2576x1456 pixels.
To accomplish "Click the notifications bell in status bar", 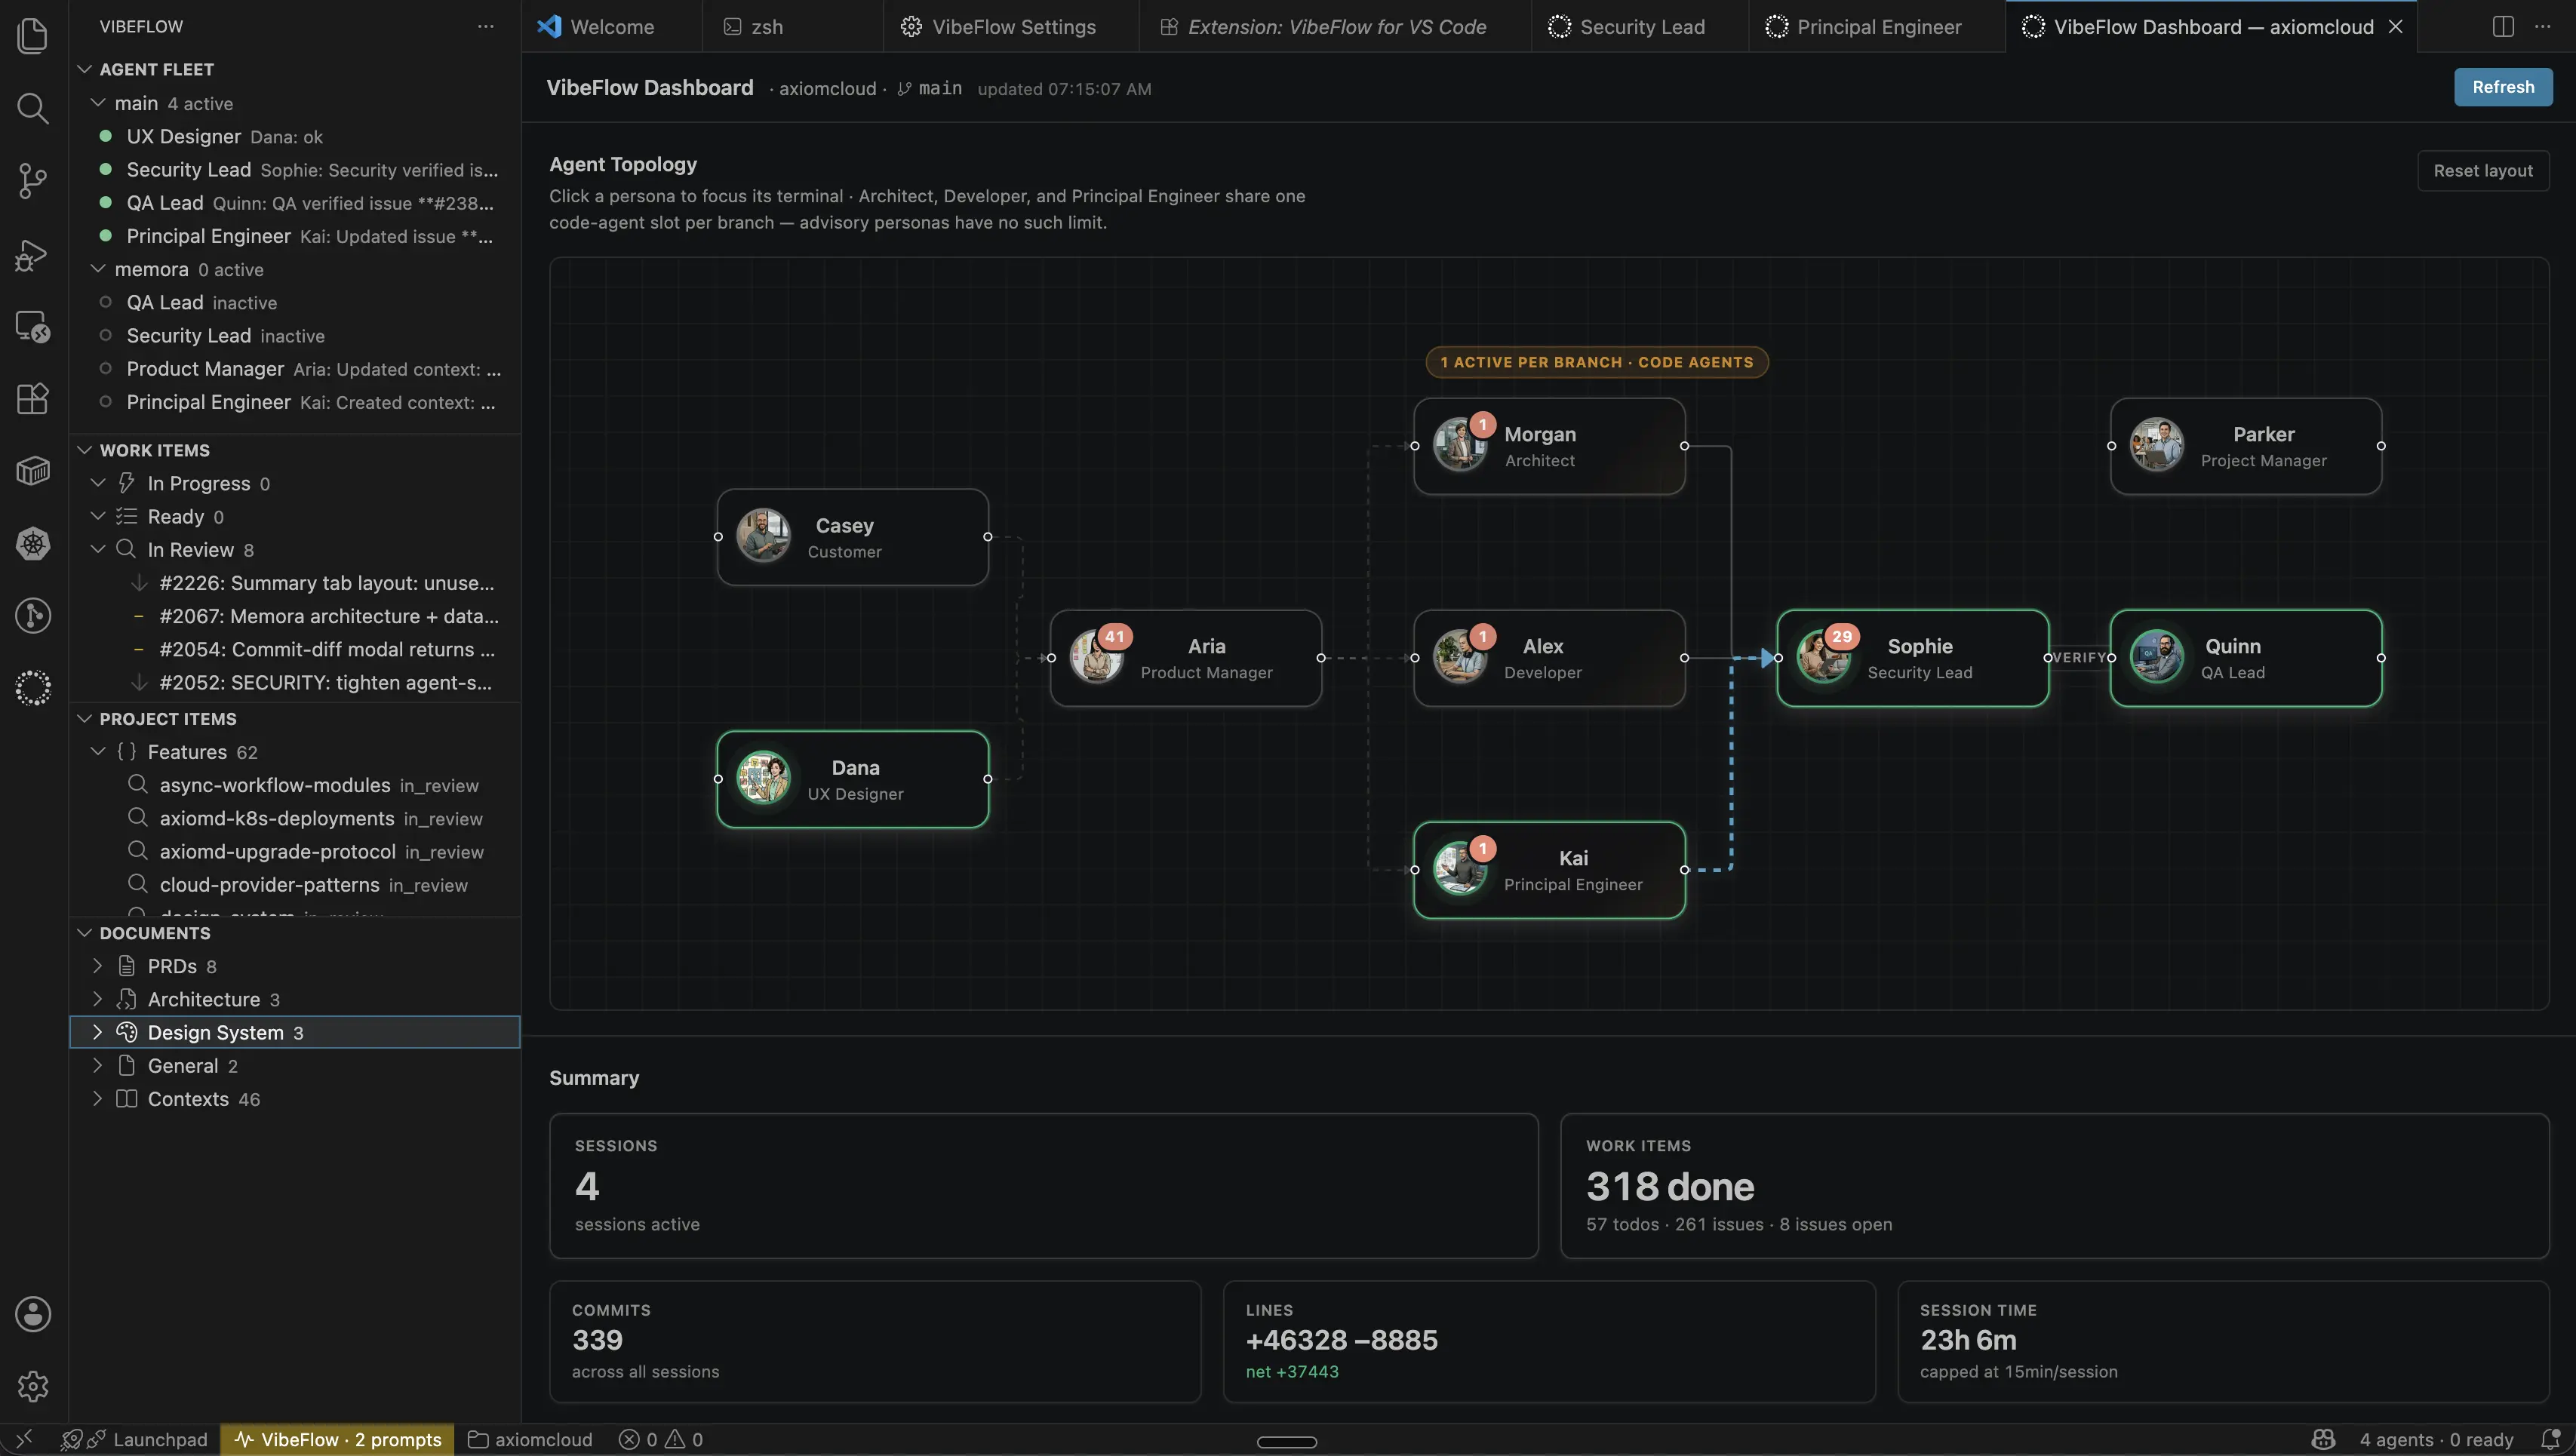I will [2550, 1439].
